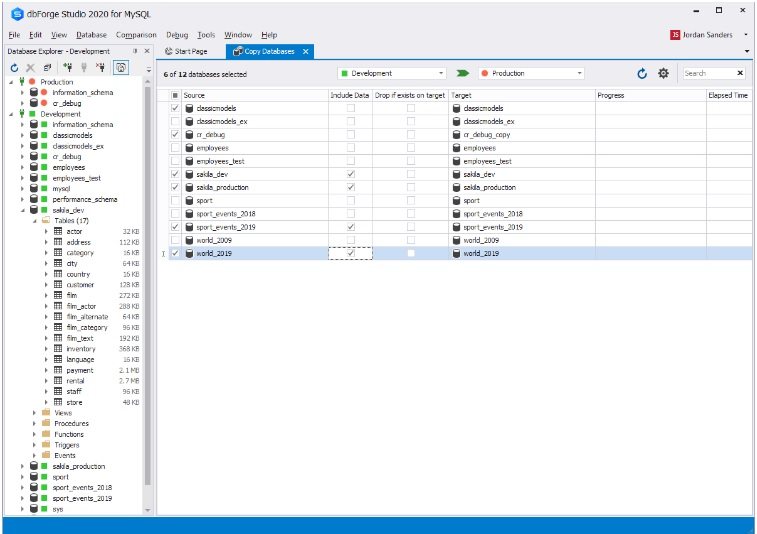The width and height of the screenshot is (757, 534).
Task: Click the Views folder icon
Action: pyautogui.click(x=46, y=412)
